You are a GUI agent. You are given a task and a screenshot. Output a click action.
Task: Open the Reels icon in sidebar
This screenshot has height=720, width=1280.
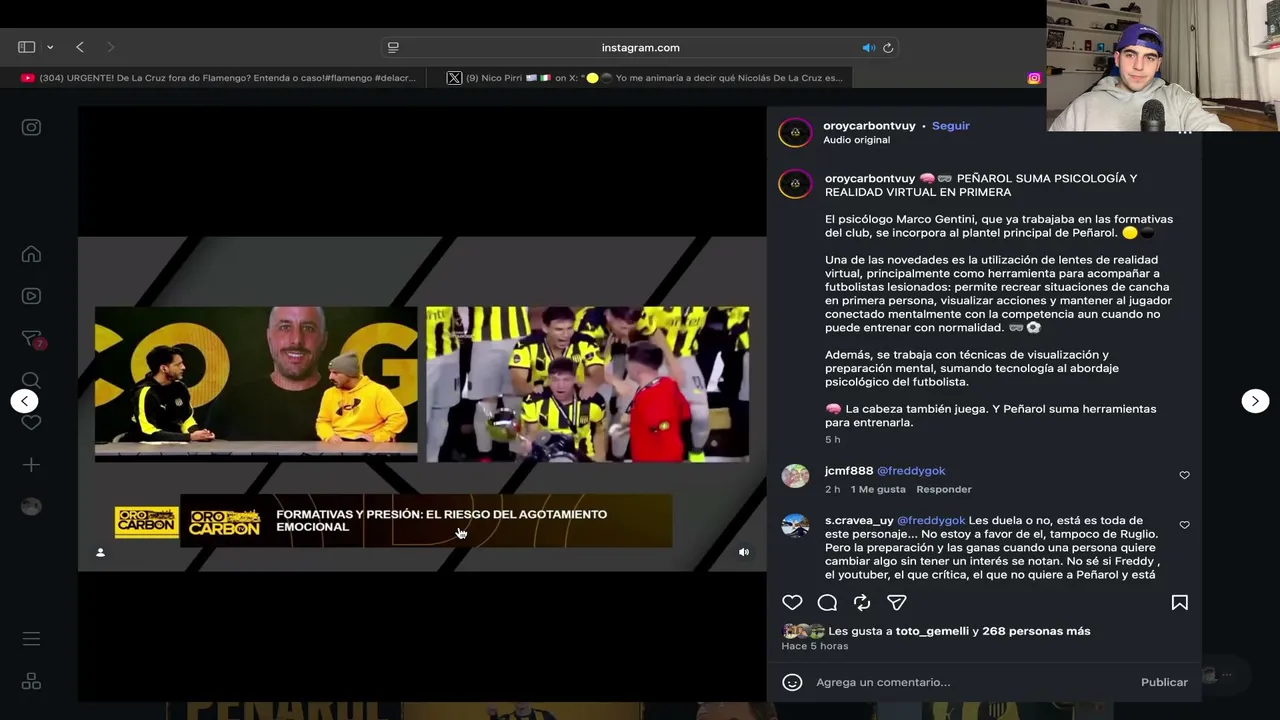31,296
